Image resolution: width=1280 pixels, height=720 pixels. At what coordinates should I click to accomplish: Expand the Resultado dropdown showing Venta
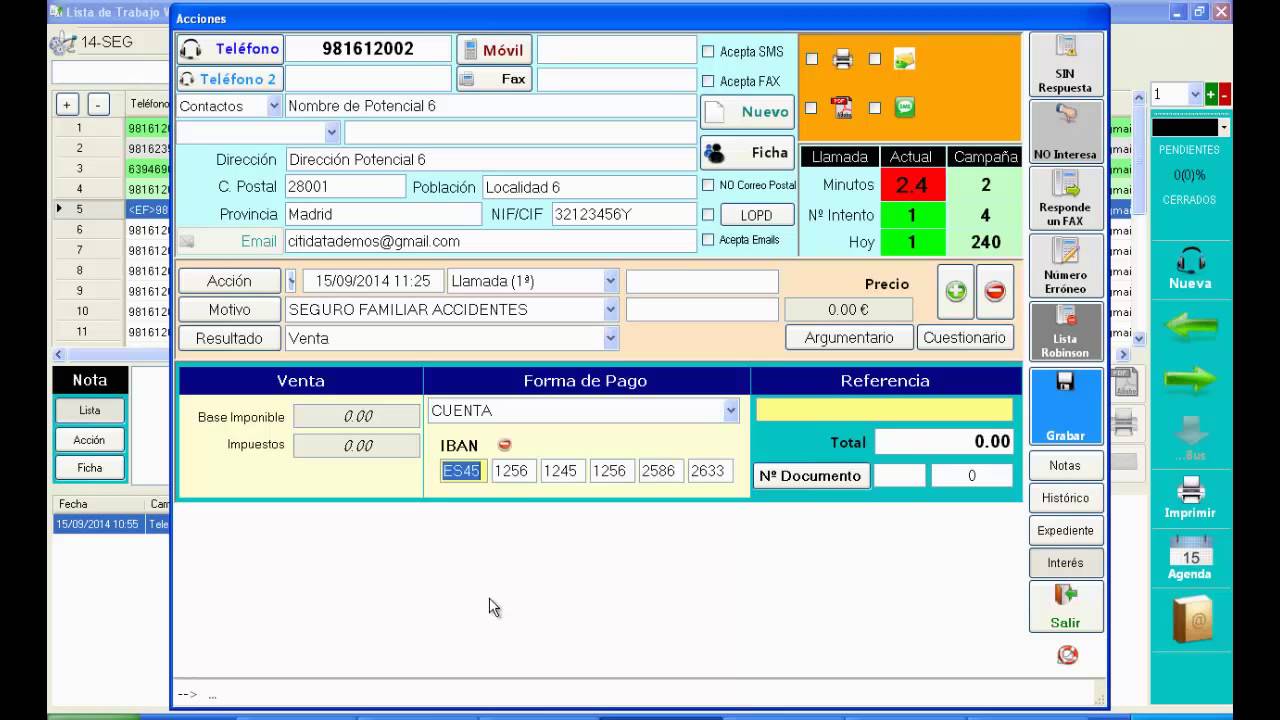point(610,339)
